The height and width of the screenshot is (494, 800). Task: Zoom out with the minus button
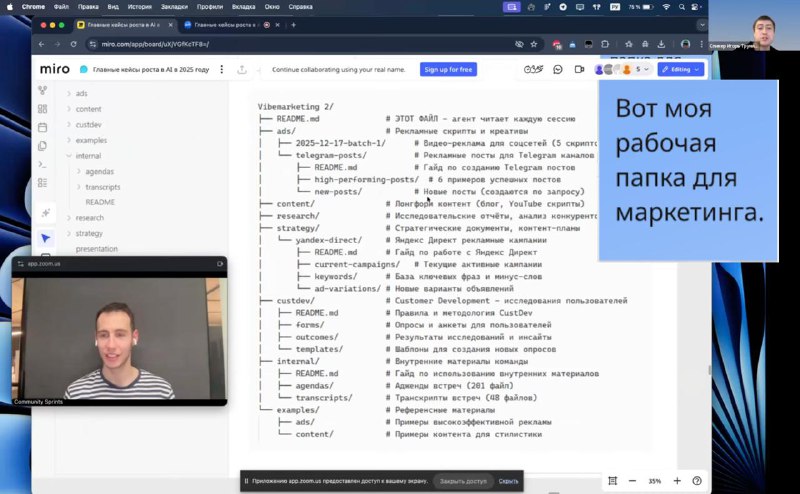(x=632, y=481)
